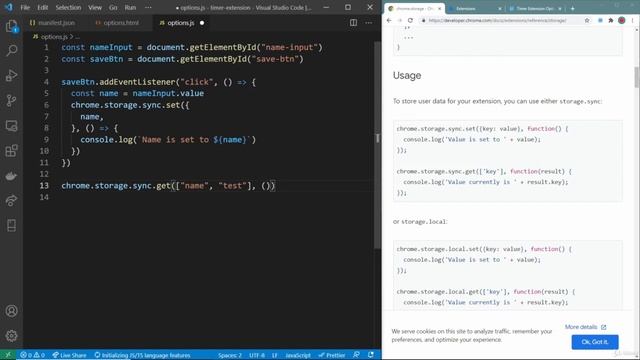Screen dimensions: 640x360
Task: Click the Chrome address bar URL
Action: coord(497,20)
